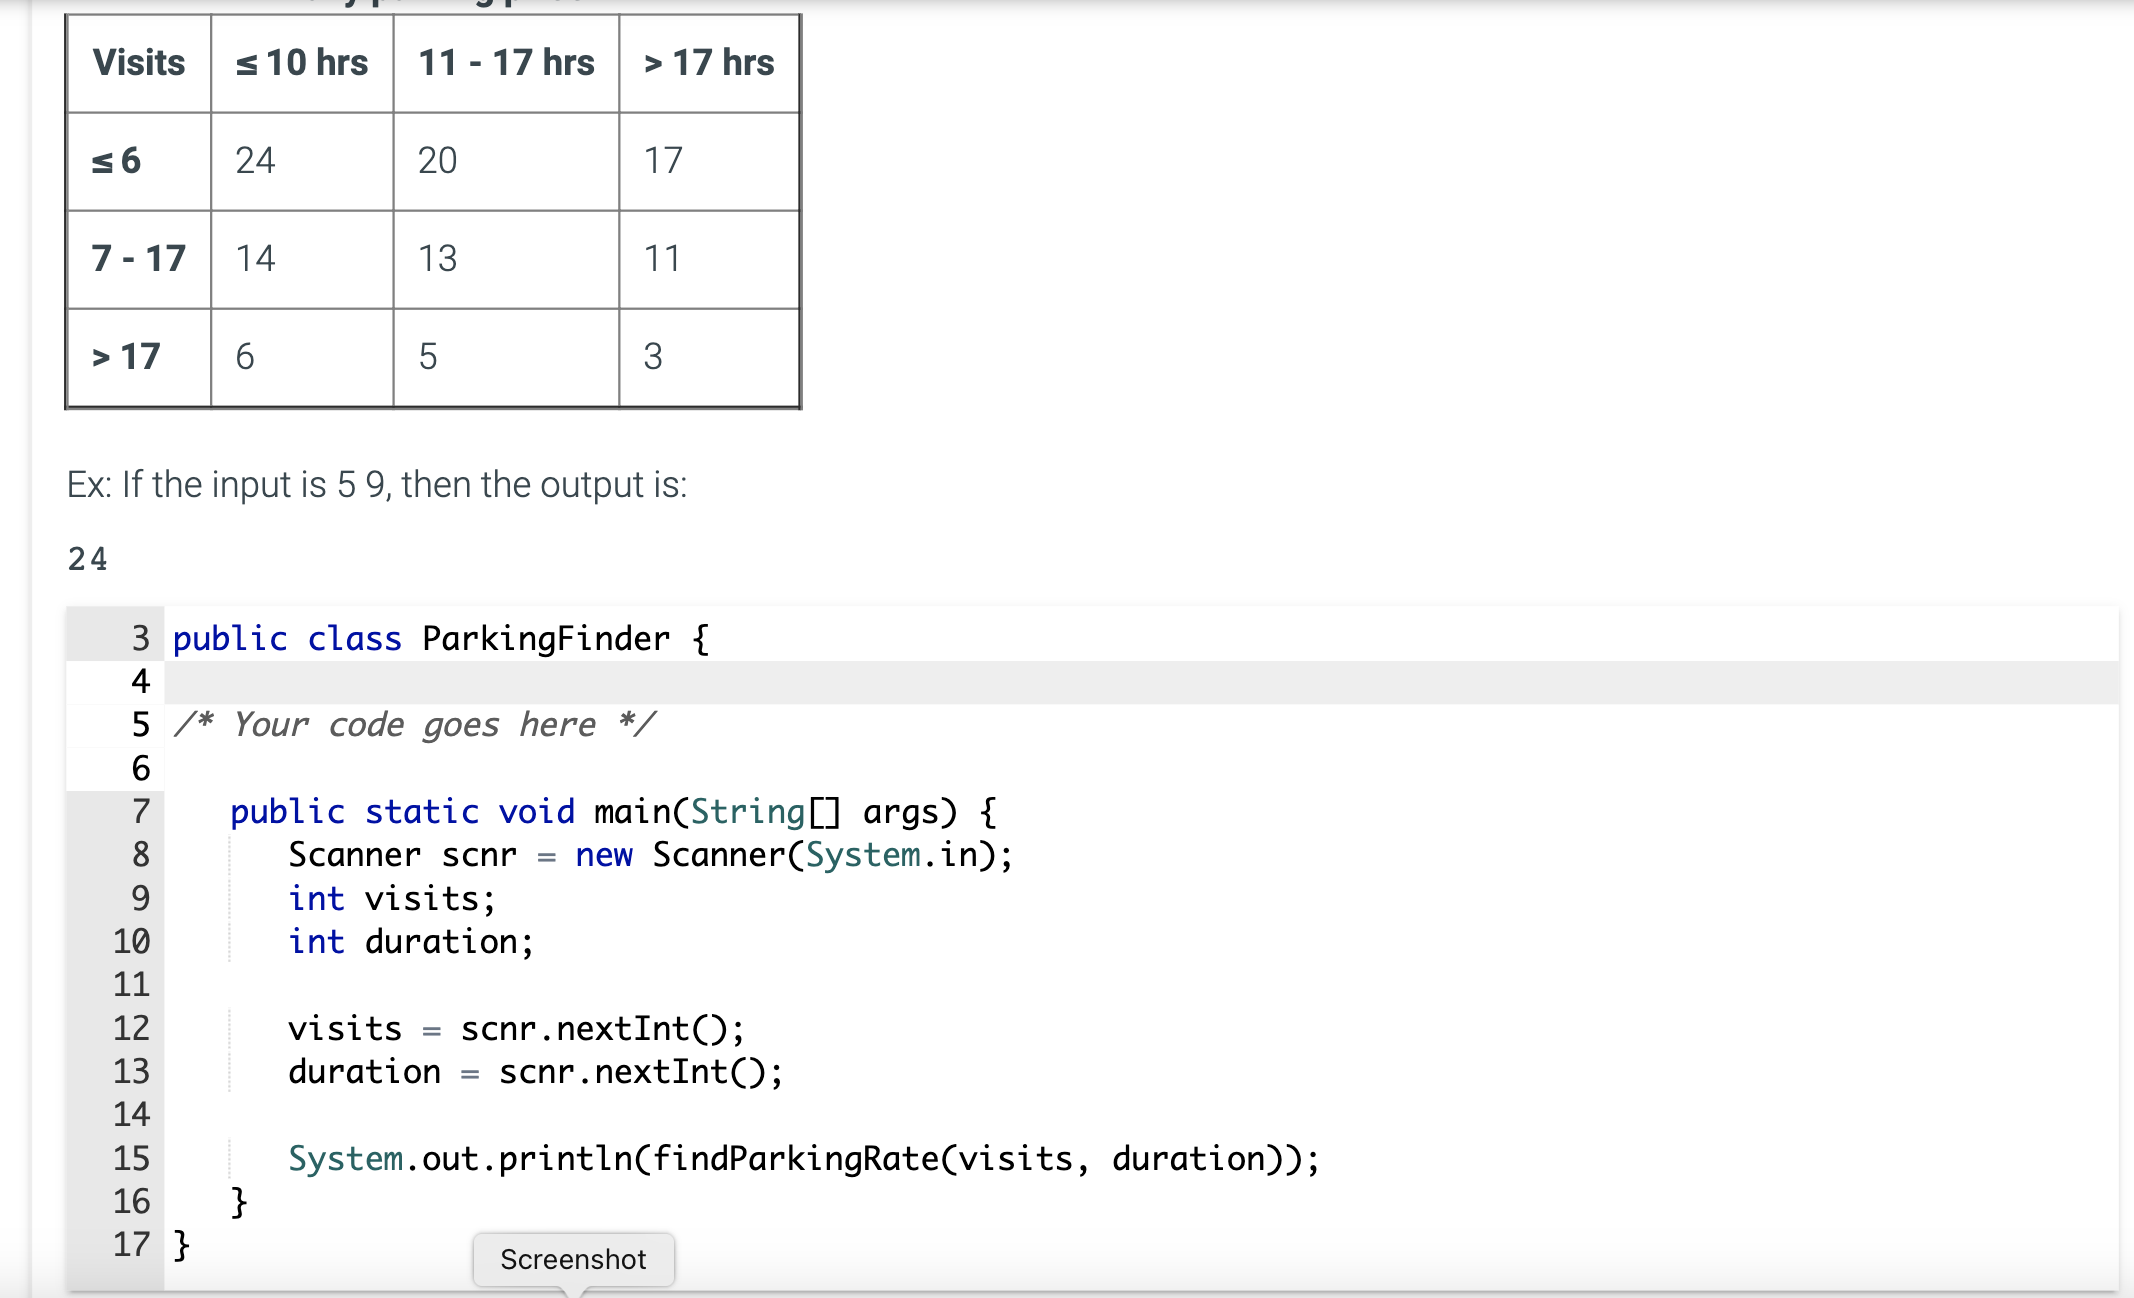Click line number 15 in the gutter

131,1159
